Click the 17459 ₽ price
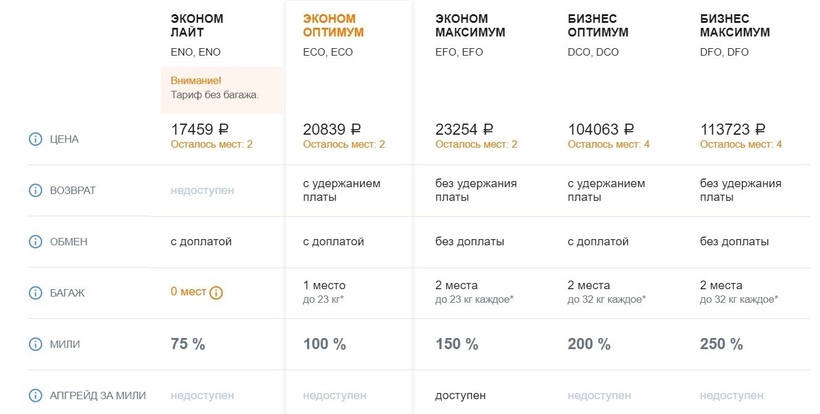Screen dimensions: 820x414 click(x=200, y=129)
